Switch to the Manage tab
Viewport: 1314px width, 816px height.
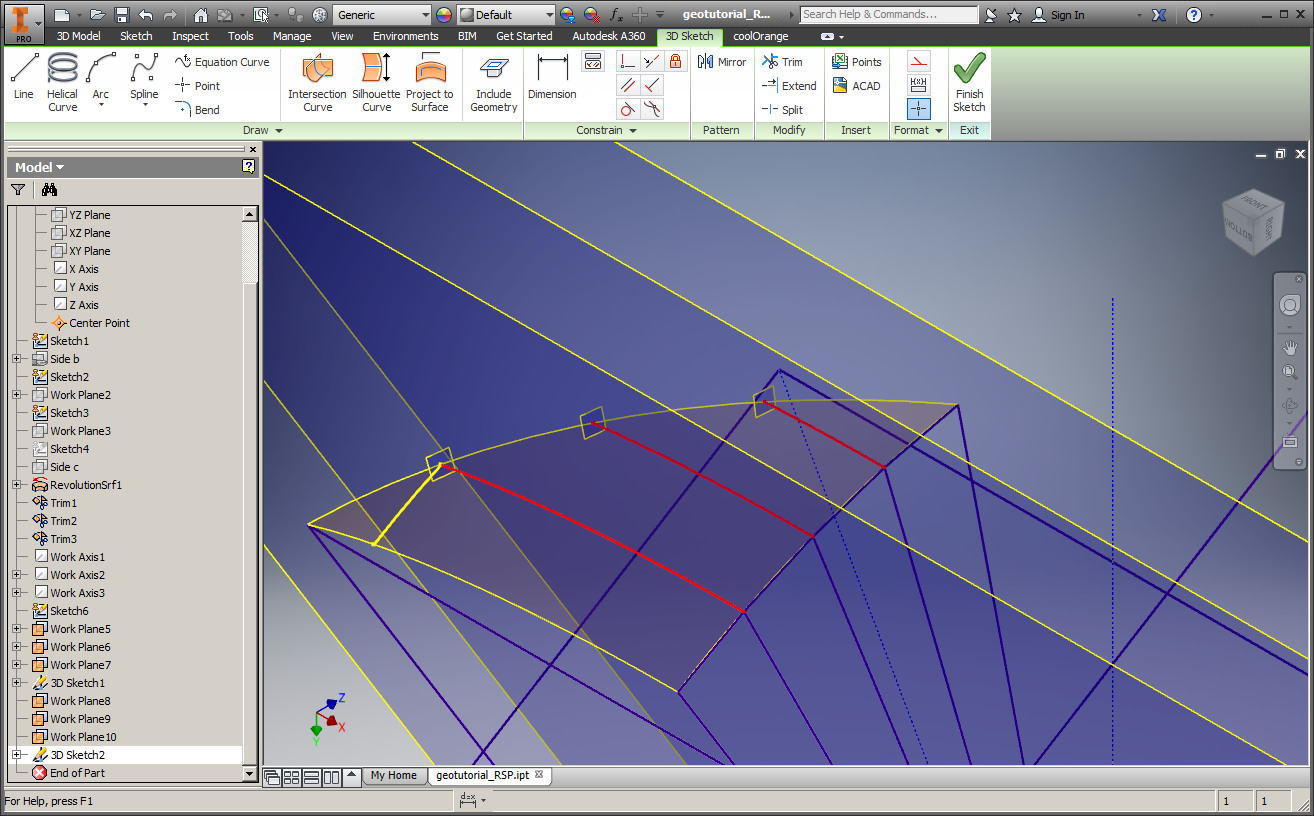pyautogui.click(x=292, y=36)
